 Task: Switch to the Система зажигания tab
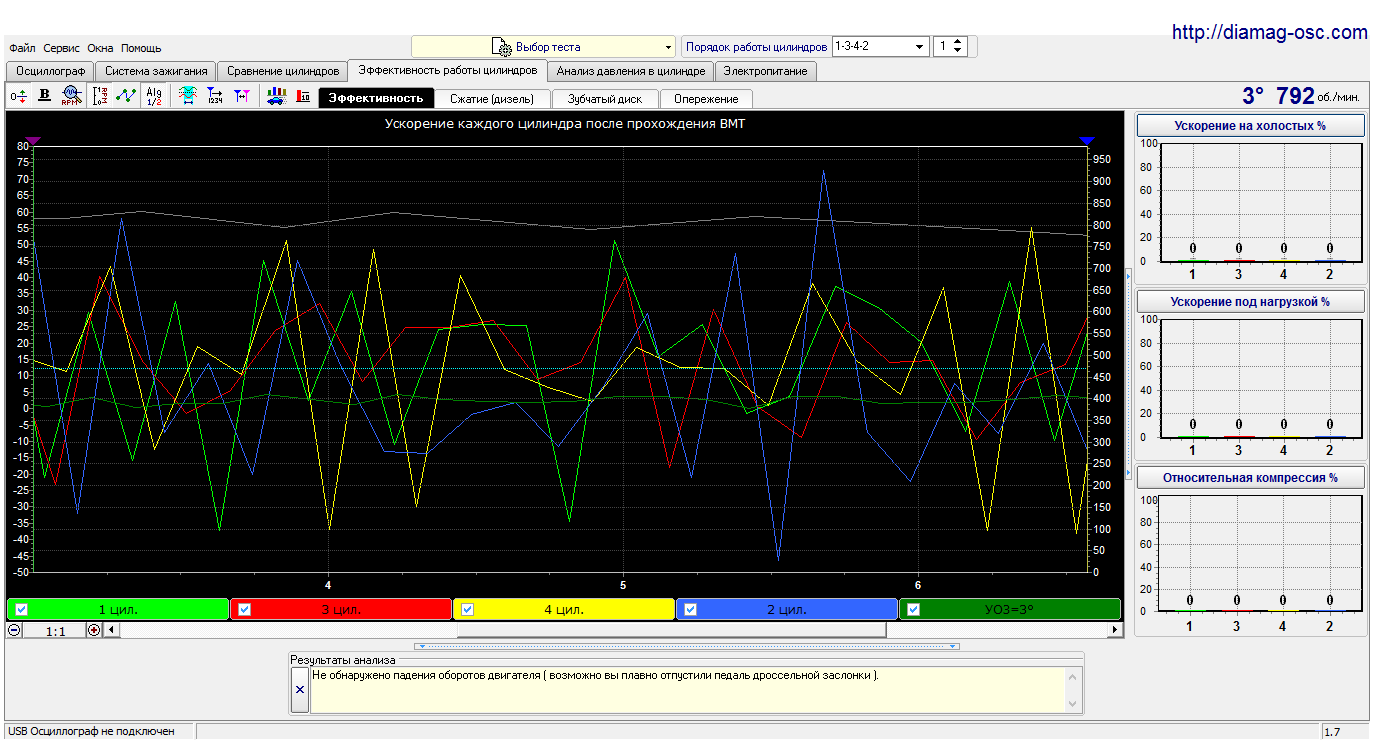click(x=156, y=71)
